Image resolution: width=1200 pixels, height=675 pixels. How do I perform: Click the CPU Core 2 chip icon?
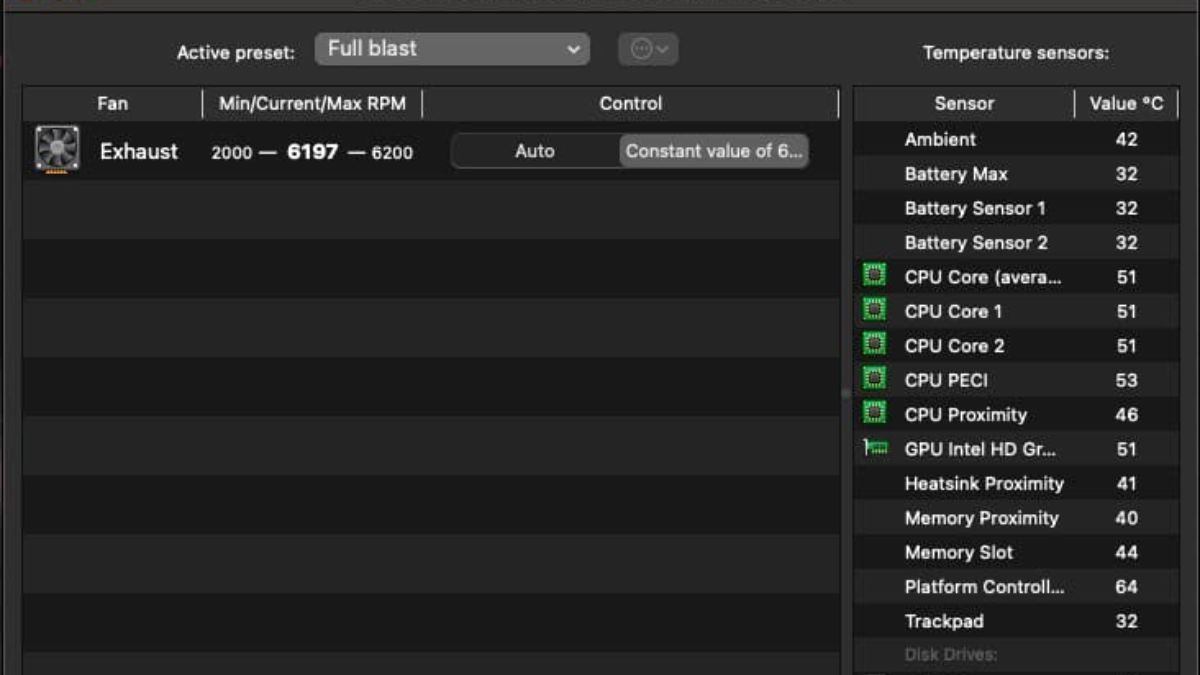875,345
